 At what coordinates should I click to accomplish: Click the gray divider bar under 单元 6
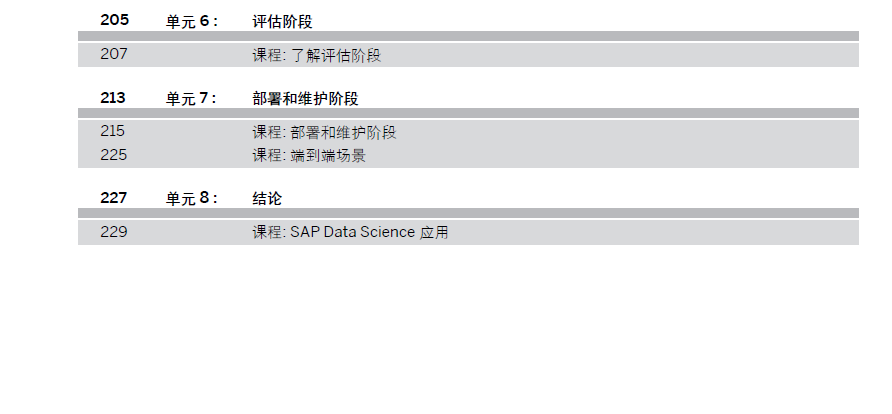tap(468, 36)
